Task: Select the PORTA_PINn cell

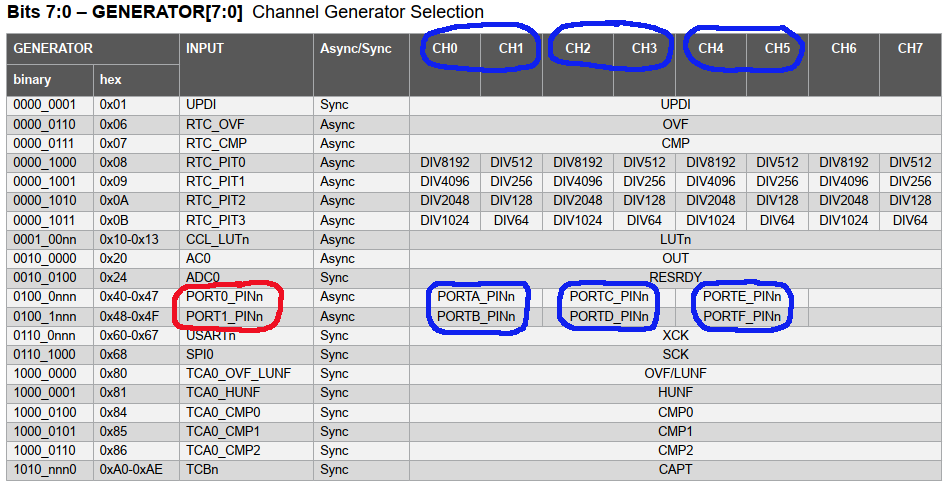Action: [476, 297]
